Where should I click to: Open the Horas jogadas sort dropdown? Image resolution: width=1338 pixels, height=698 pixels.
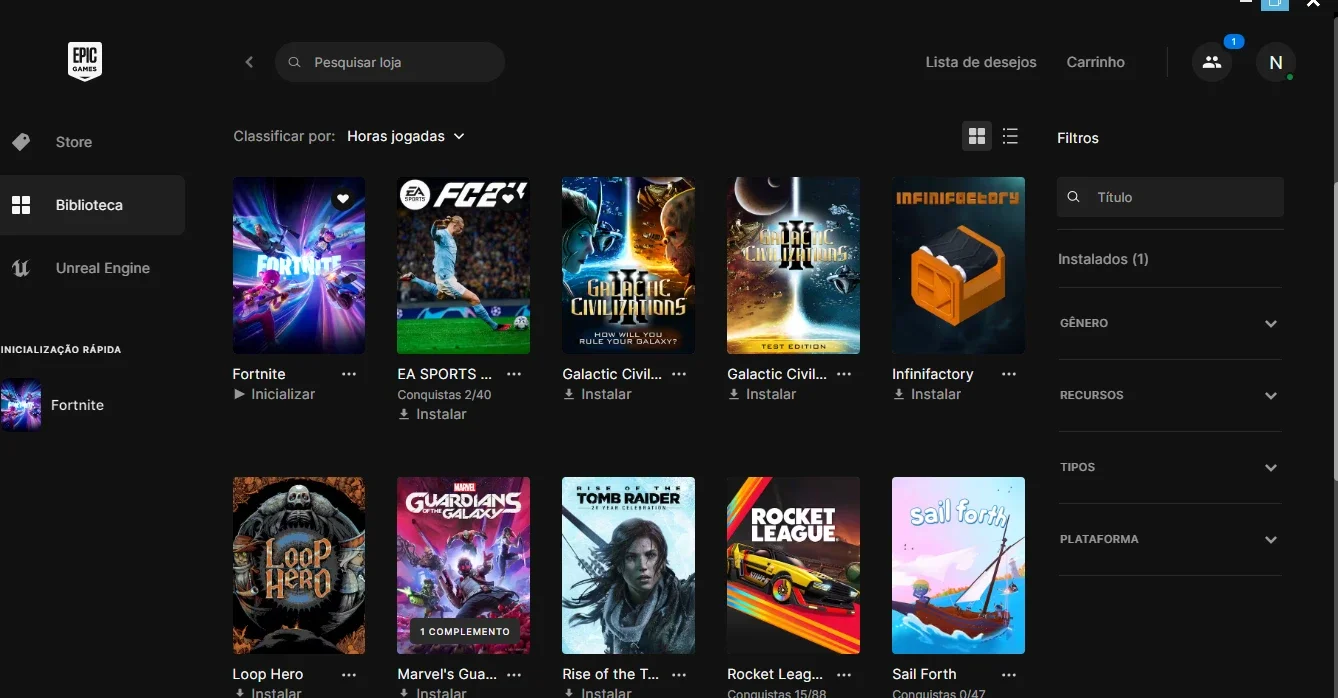(406, 136)
